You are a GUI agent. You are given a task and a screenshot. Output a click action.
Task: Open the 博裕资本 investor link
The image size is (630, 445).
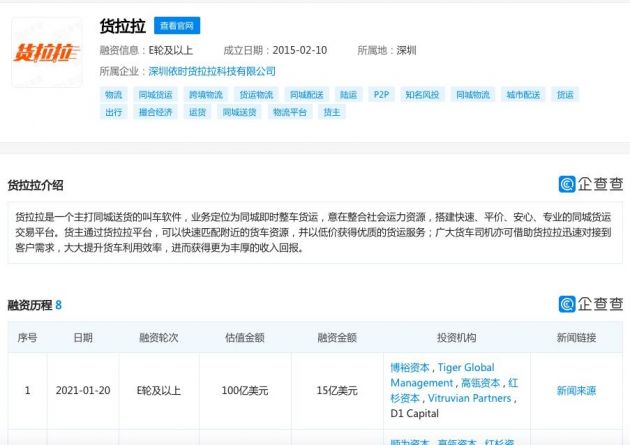point(410,368)
